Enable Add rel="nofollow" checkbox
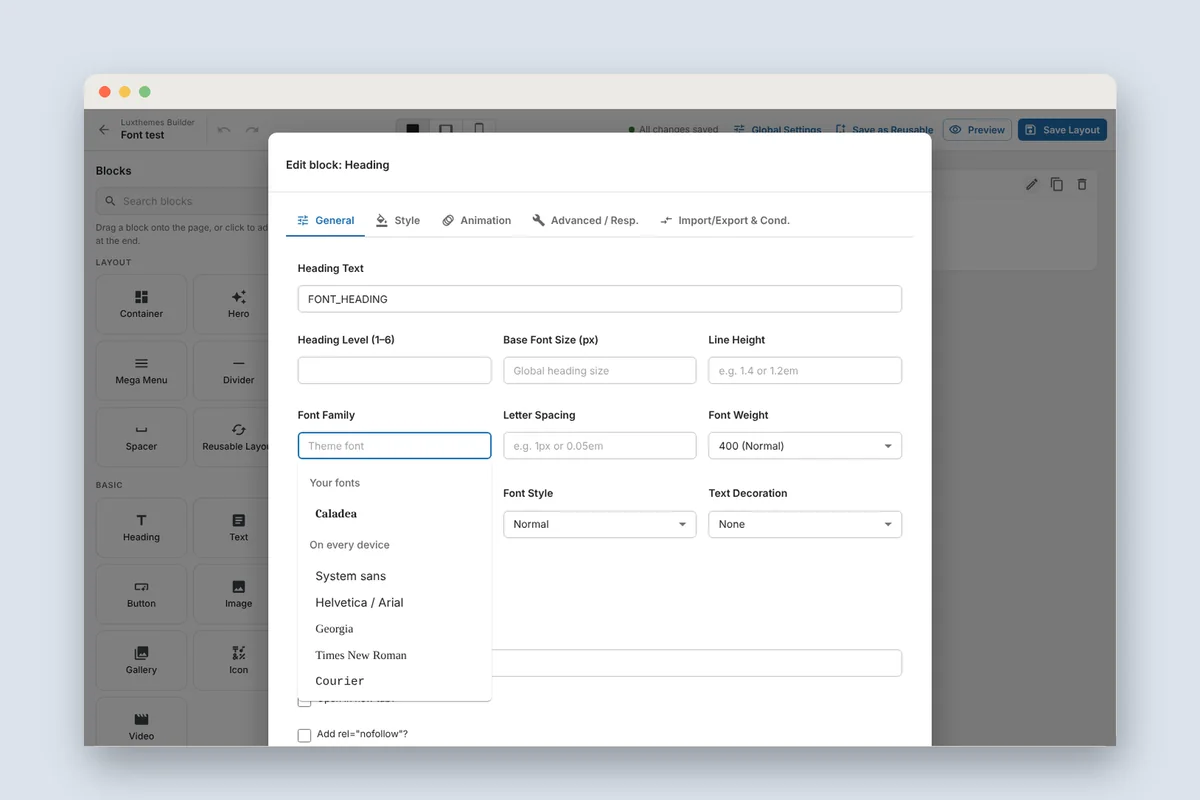1200x800 pixels. pyautogui.click(x=305, y=735)
